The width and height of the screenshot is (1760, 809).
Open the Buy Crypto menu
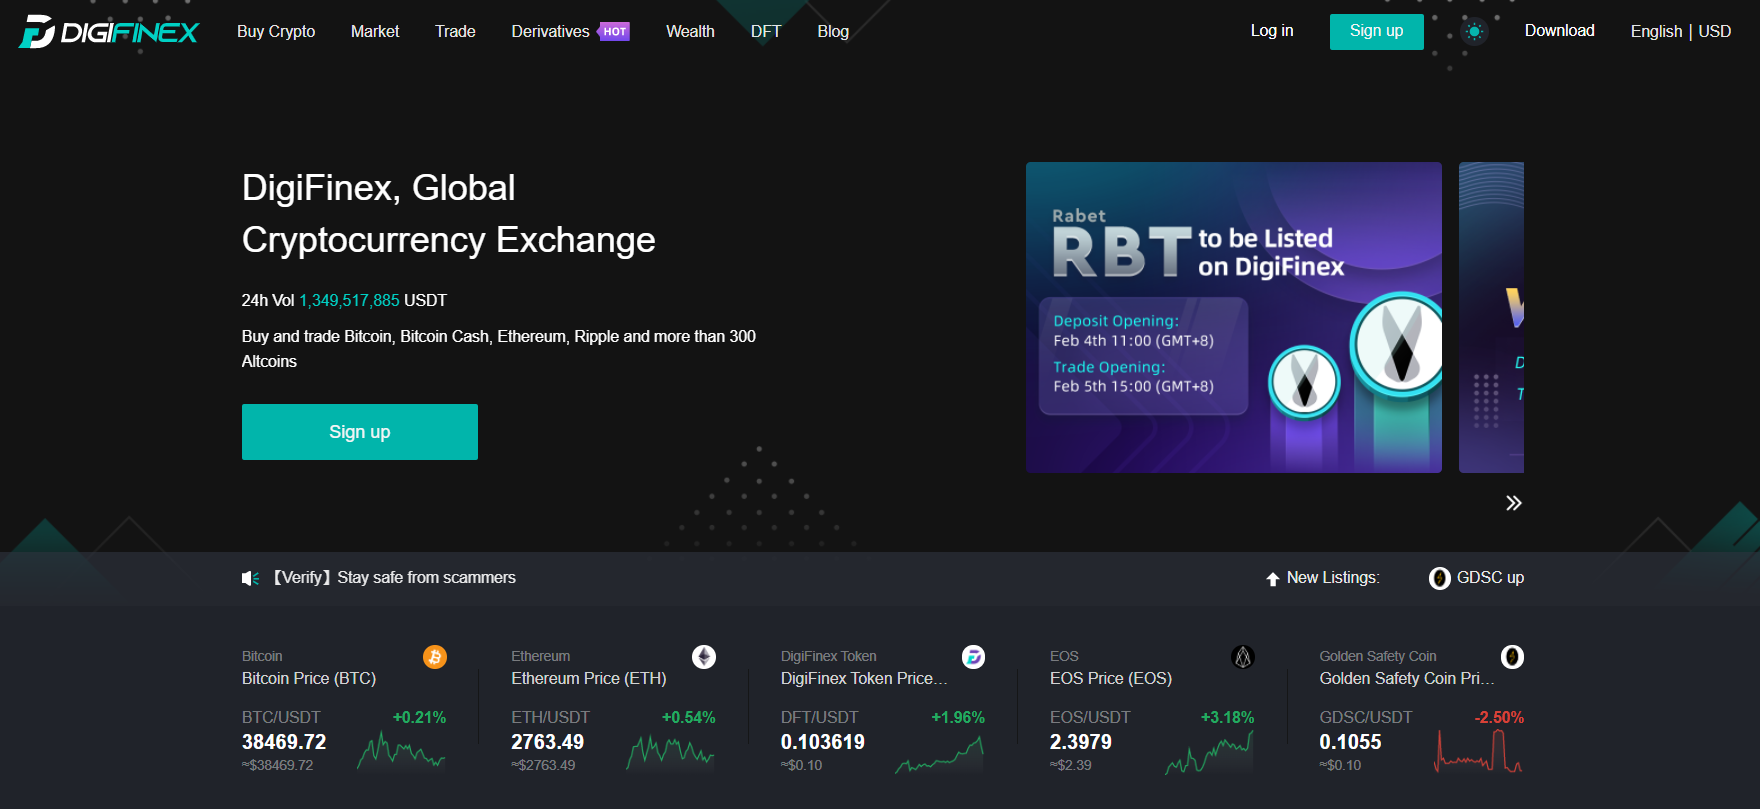pyautogui.click(x=276, y=31)
